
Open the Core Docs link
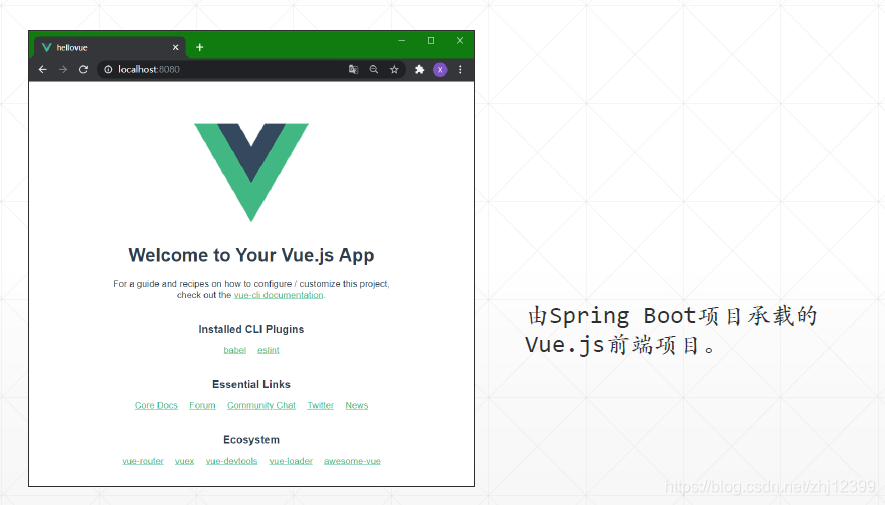point(156,405)
